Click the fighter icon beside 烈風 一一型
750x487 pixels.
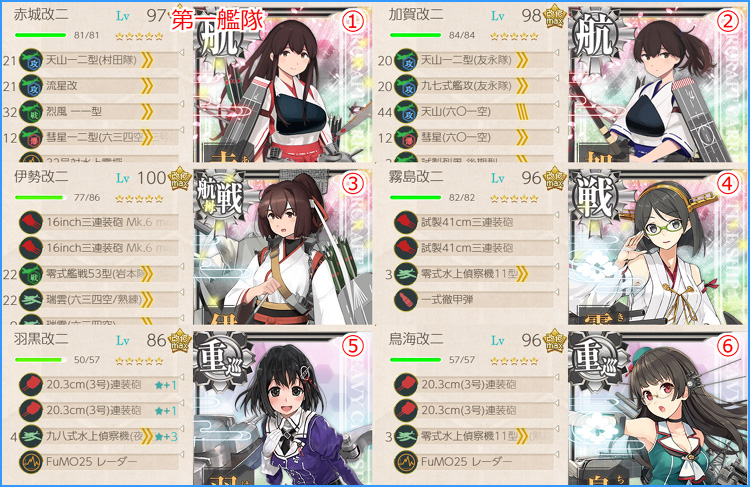tap(31, 112)
